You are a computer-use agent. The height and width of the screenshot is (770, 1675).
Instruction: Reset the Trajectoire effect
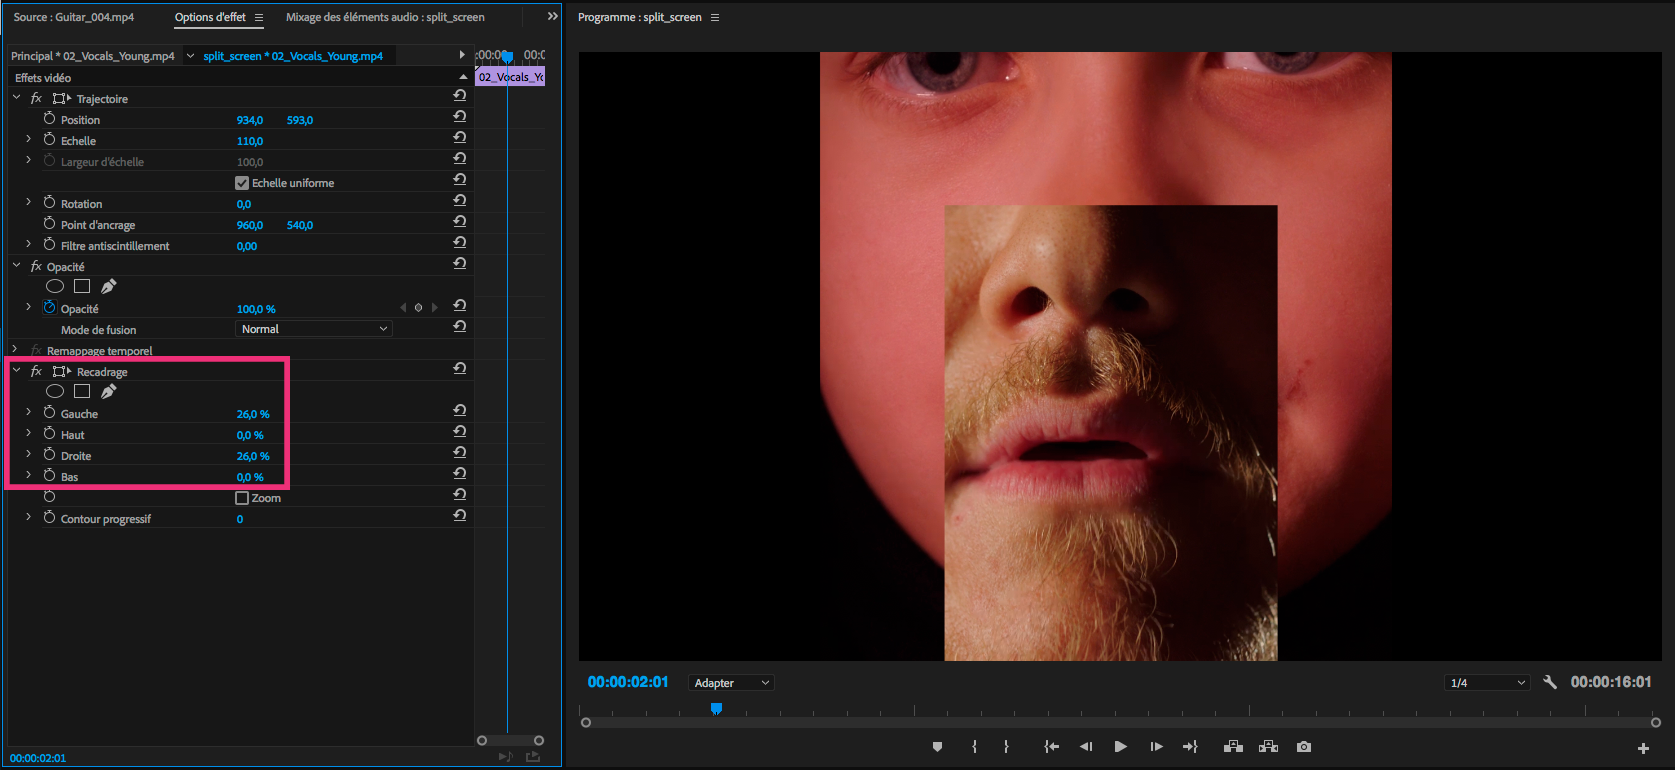coord(460,95)
